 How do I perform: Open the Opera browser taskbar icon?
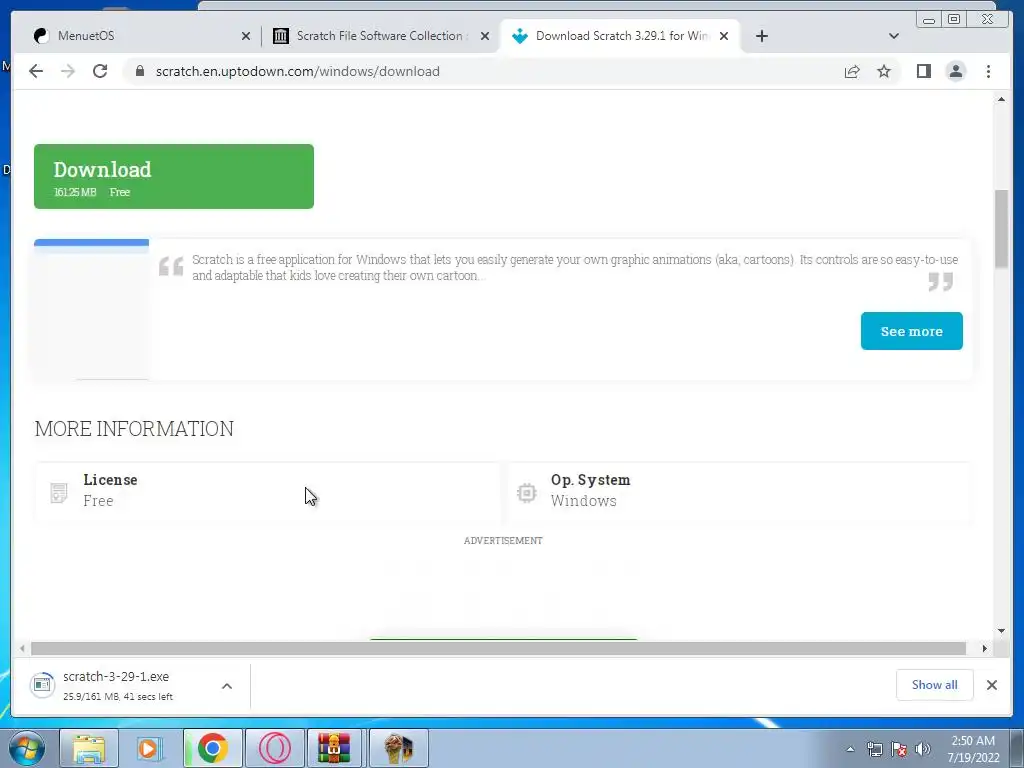(x=274, y=748)
